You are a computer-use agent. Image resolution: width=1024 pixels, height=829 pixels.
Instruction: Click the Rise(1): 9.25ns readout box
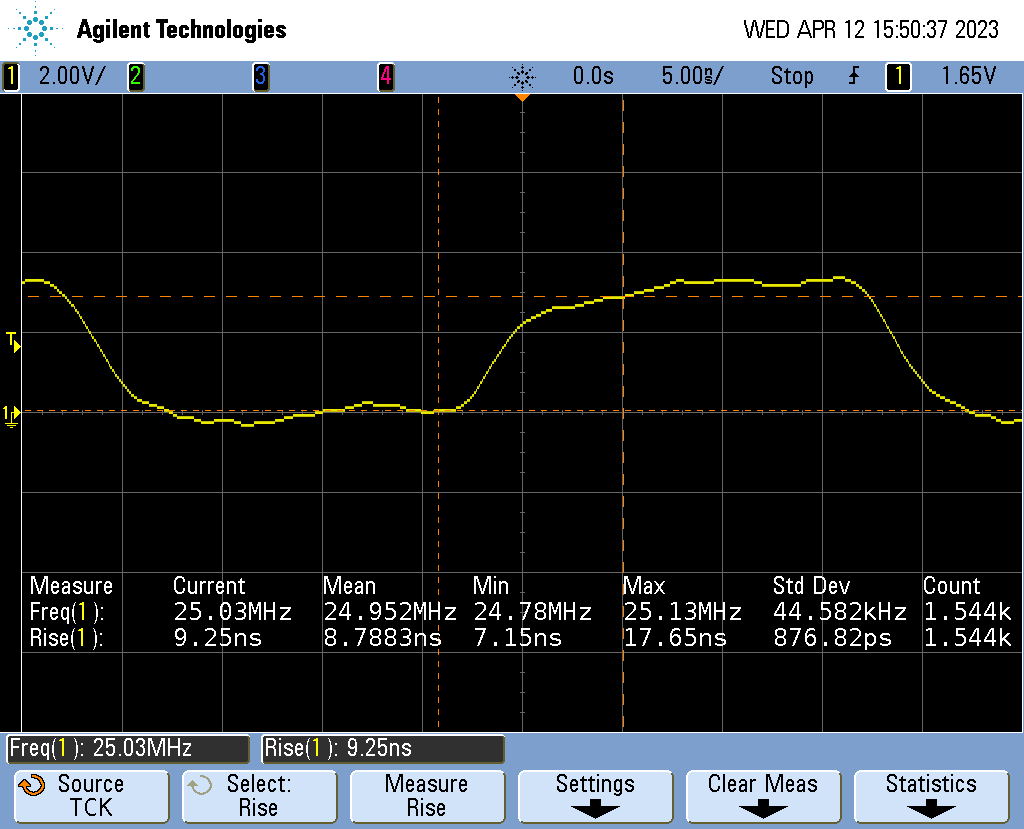click(x=383, y=748)
